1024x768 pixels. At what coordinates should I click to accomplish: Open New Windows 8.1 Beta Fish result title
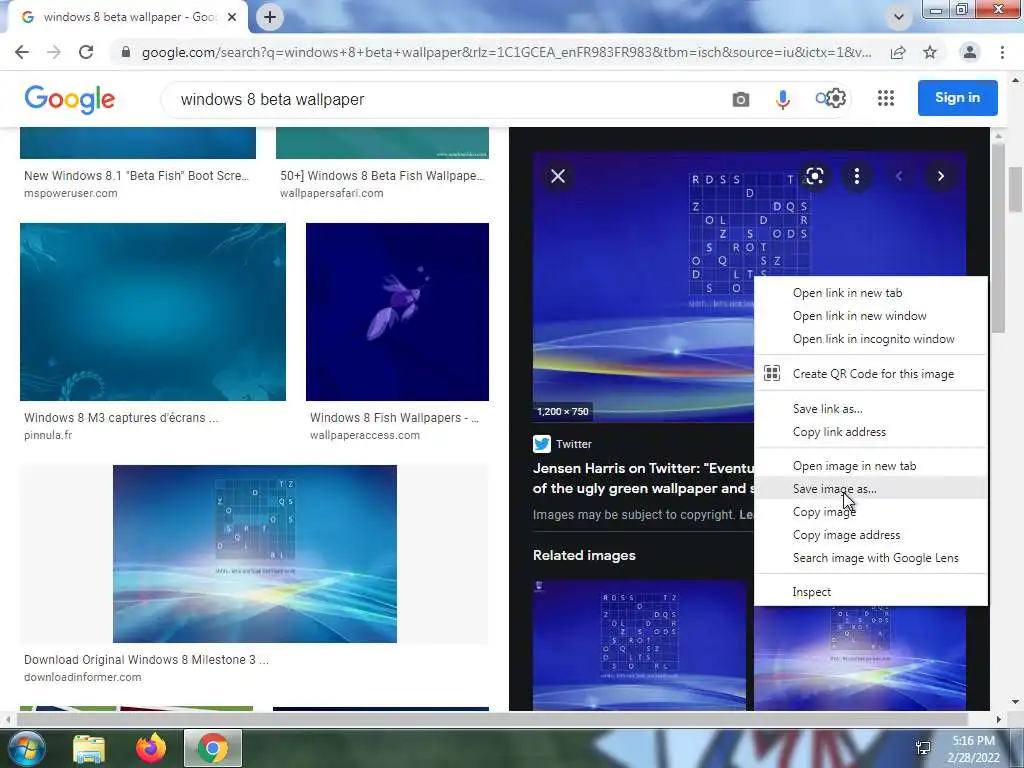click(136, 176)
